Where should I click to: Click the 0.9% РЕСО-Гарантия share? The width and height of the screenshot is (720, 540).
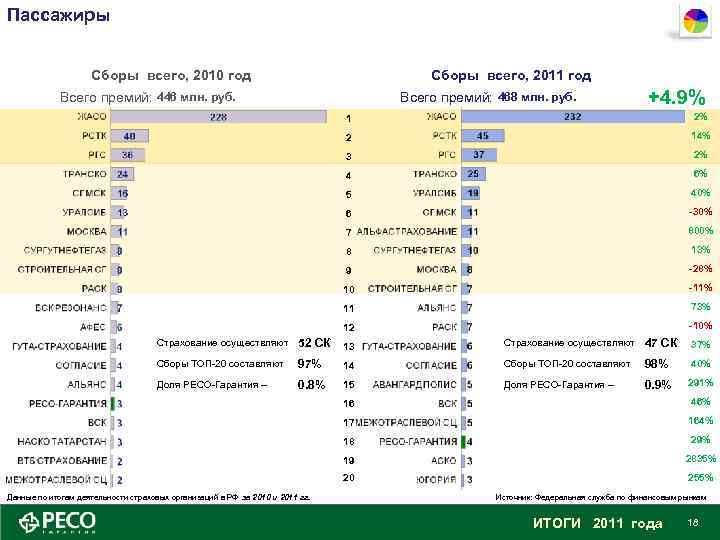(658, 384)
